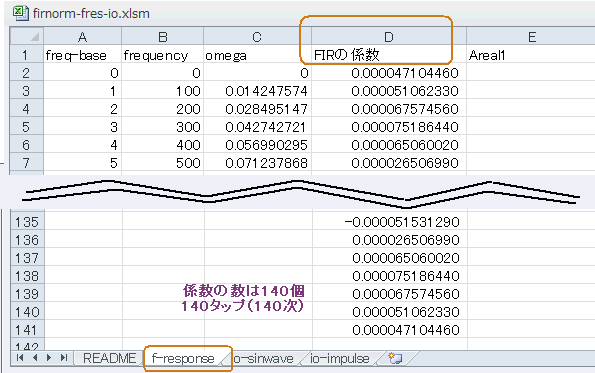Go to first sheet tab arrow
595x373 pixels.
[20, 357]
